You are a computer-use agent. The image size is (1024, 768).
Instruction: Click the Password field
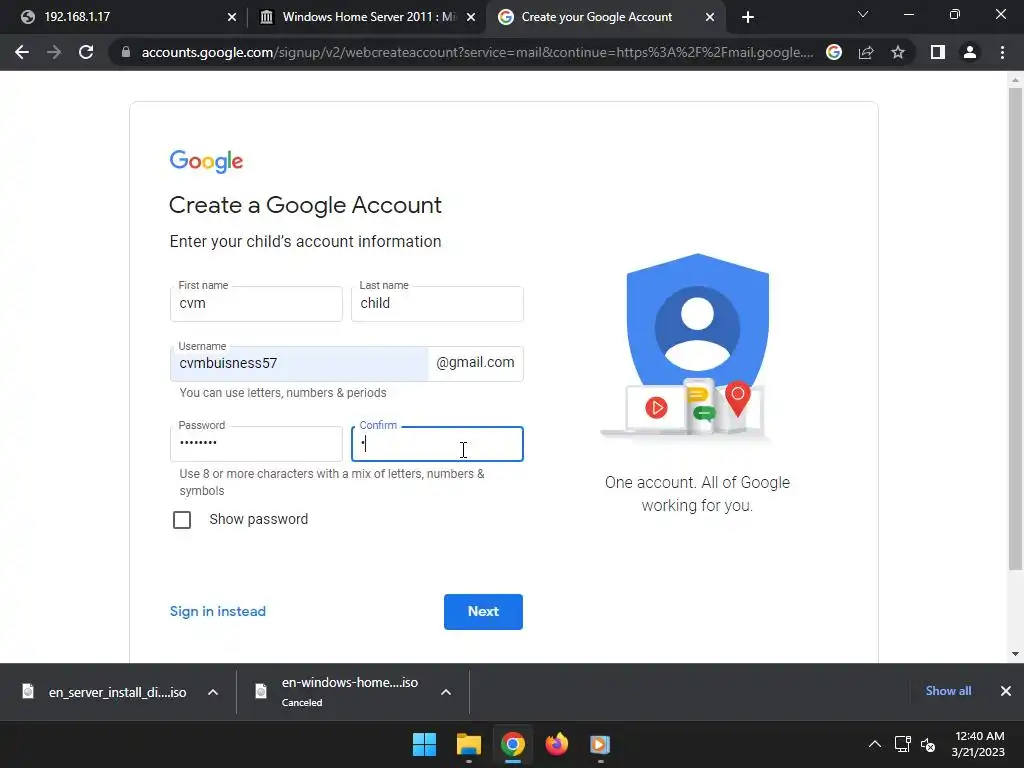(256, 444)
